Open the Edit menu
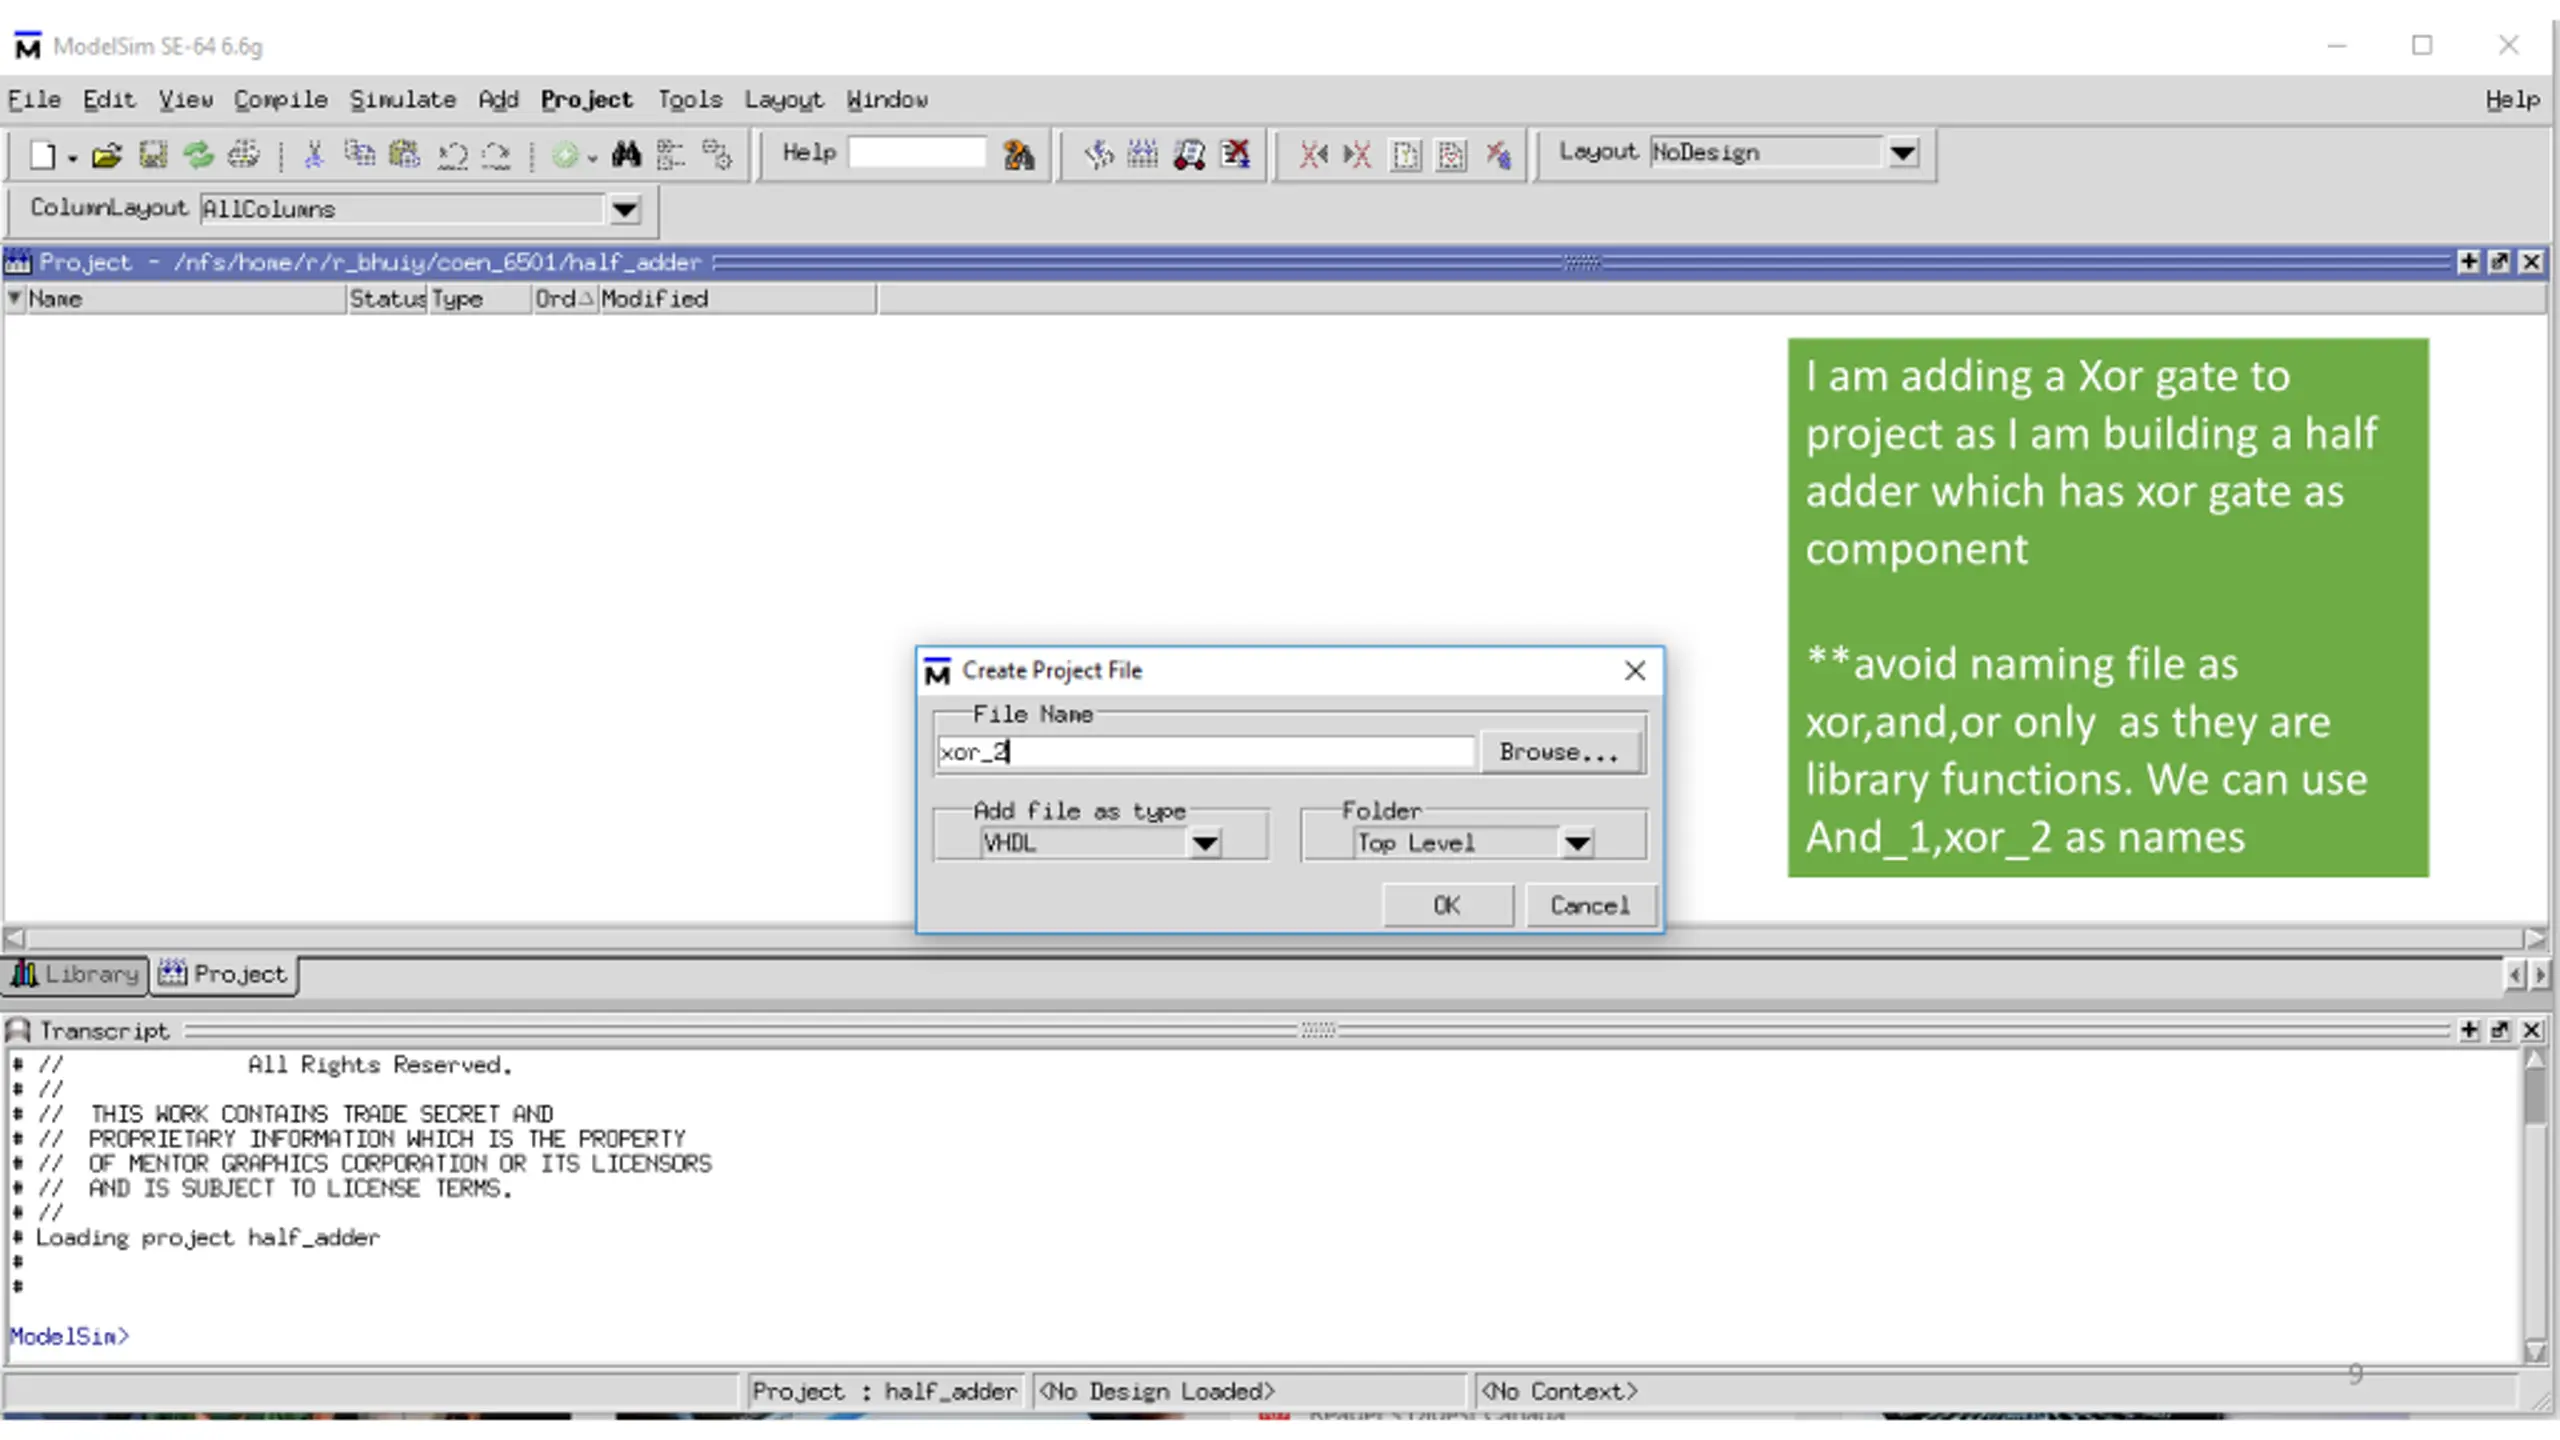 [x=109, y=100]
